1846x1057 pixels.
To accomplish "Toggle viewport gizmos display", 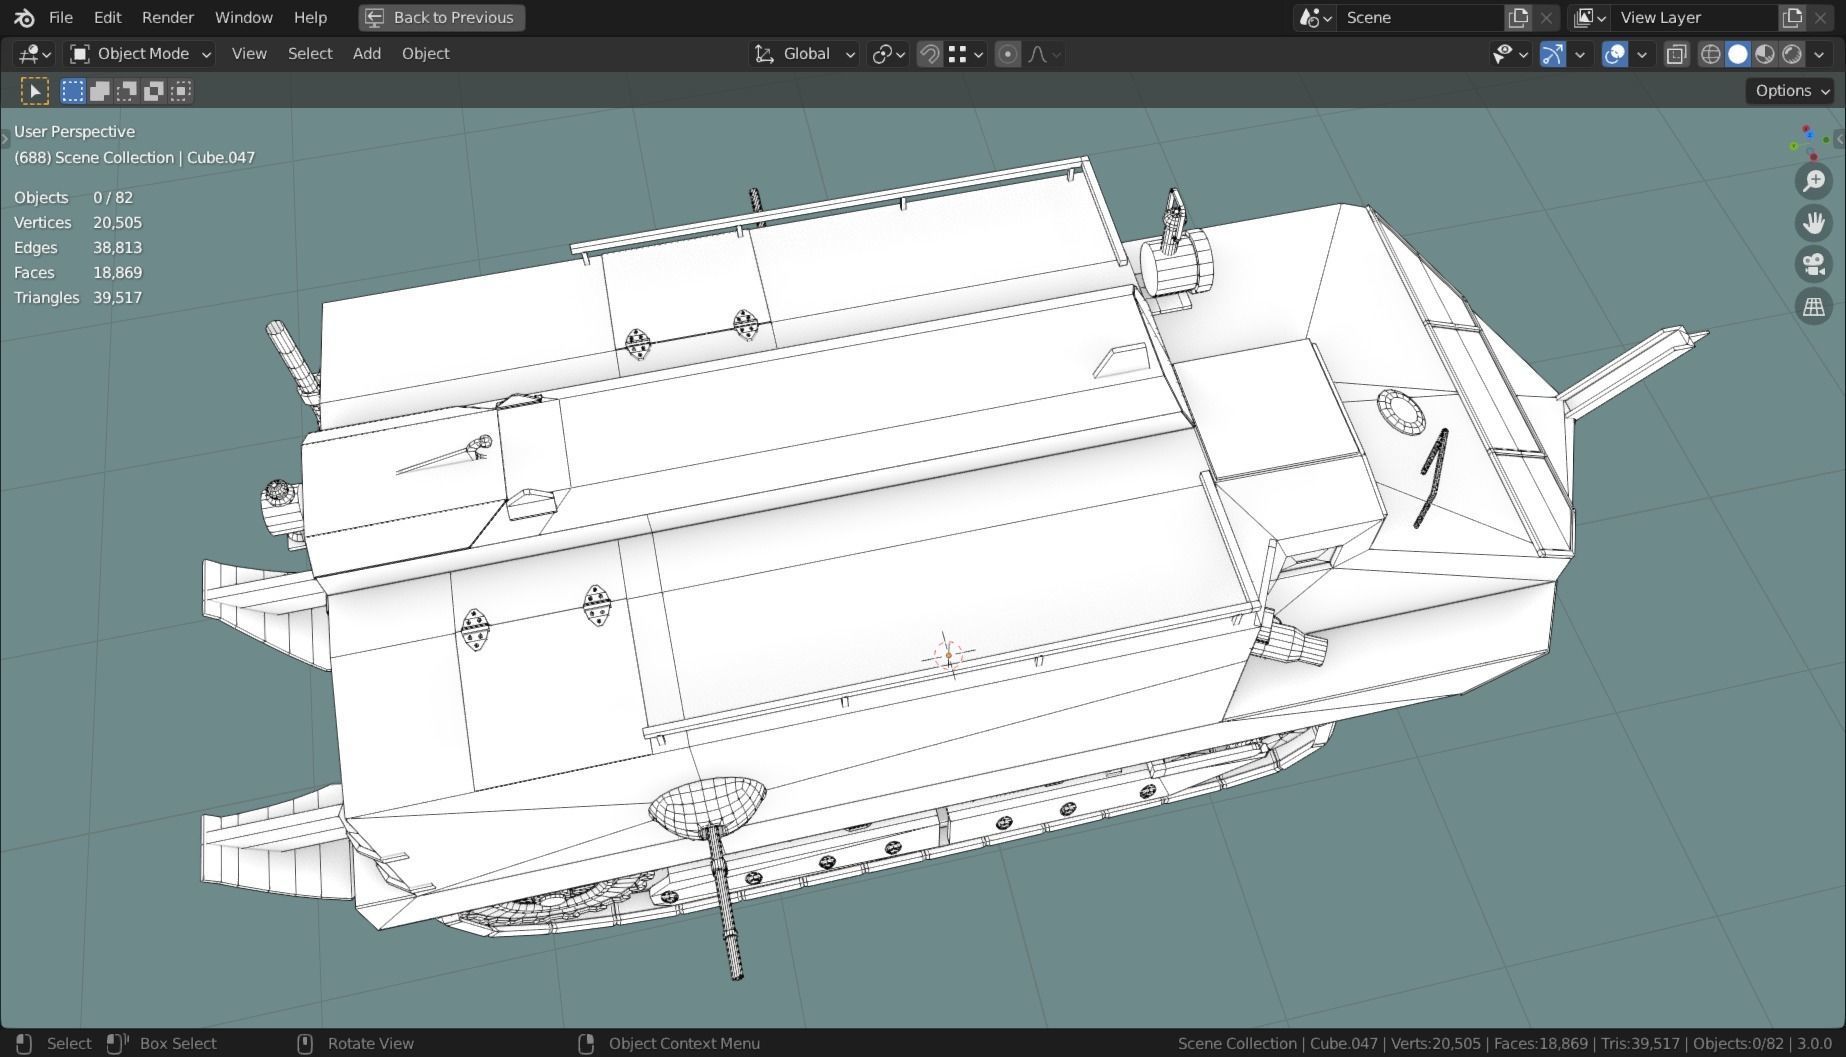I will (1552, 54).
